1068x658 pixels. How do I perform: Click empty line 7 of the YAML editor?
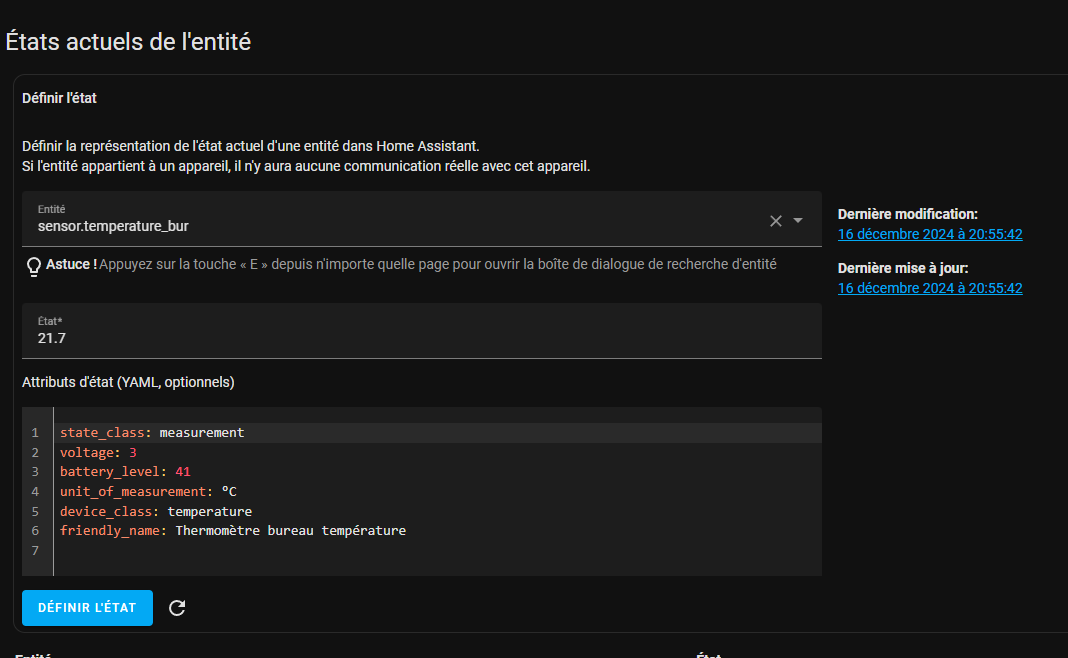(x=437, y=550)
